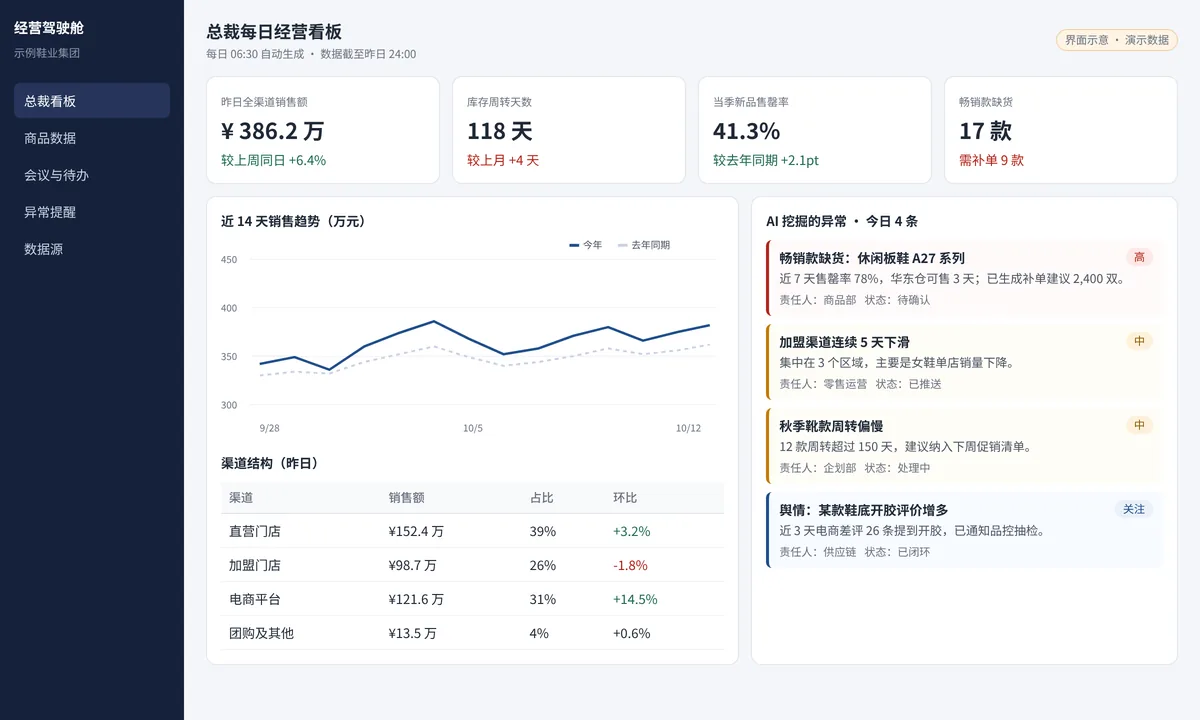Open the 舆情：某款鞋底开胶评价增多 alert

click(965, 530)
